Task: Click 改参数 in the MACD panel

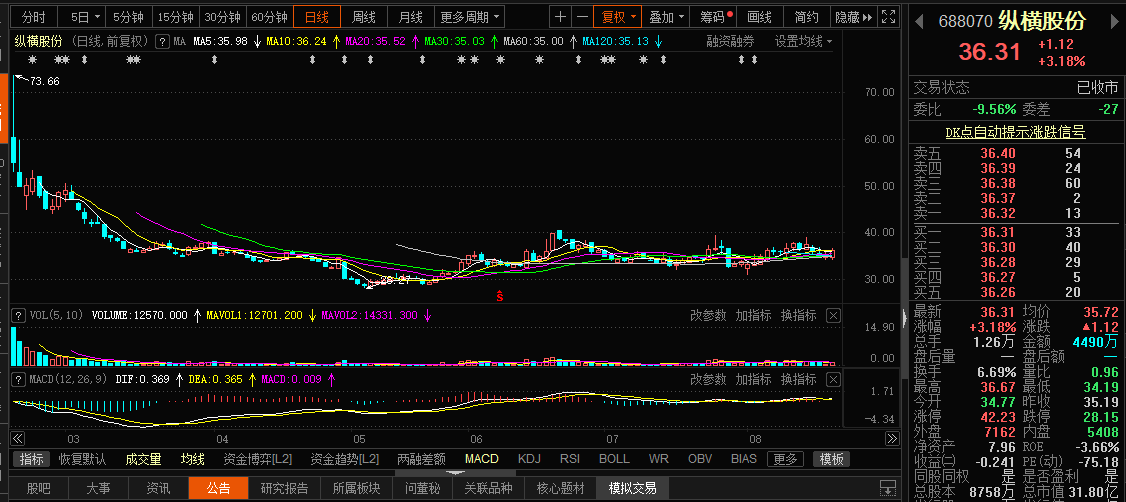Action: coord(708,379)
